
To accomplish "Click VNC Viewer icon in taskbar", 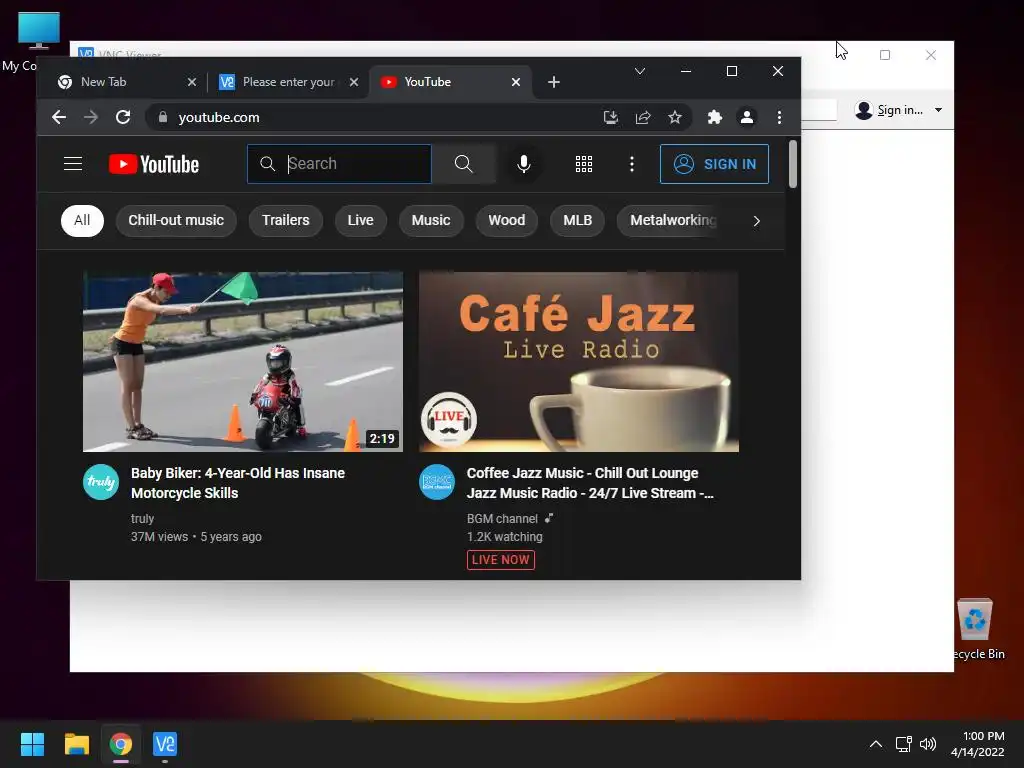I will click(165, 744).
